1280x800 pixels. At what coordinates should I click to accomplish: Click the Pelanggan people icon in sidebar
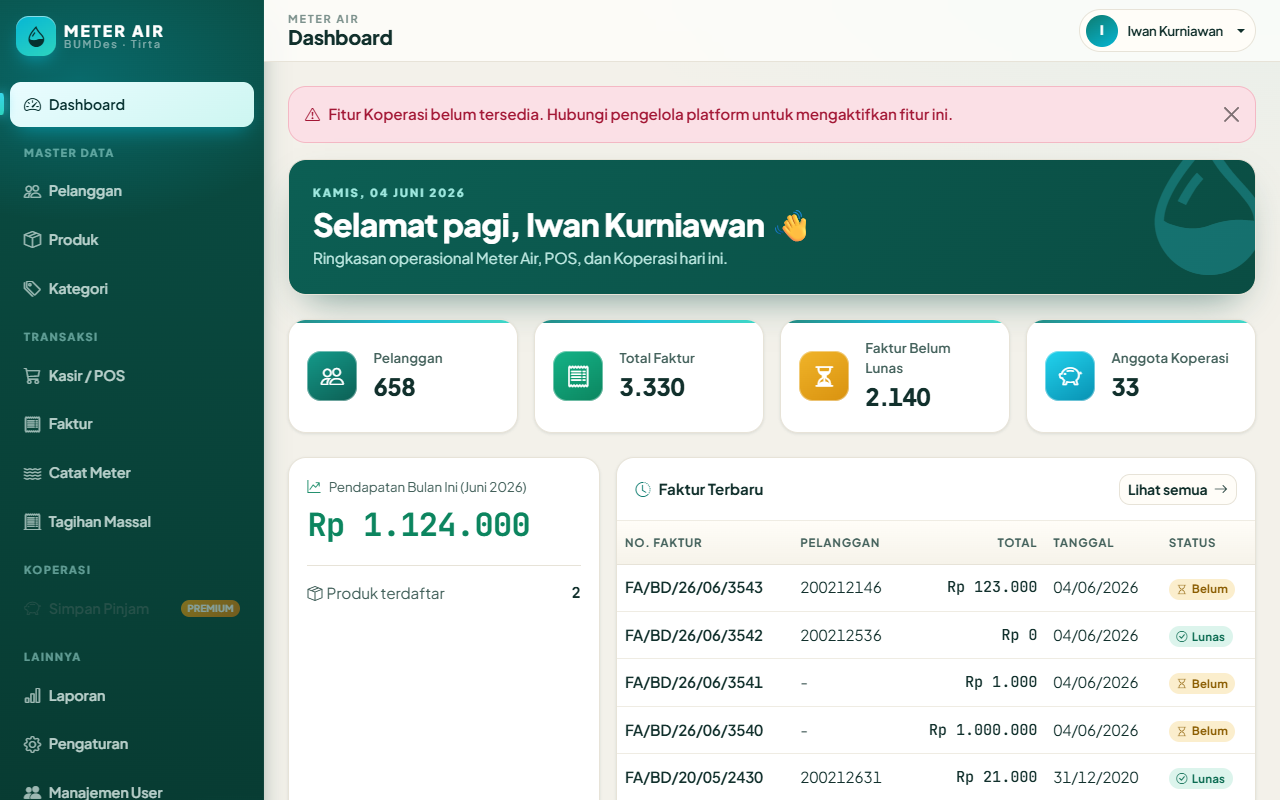point(32,191)
